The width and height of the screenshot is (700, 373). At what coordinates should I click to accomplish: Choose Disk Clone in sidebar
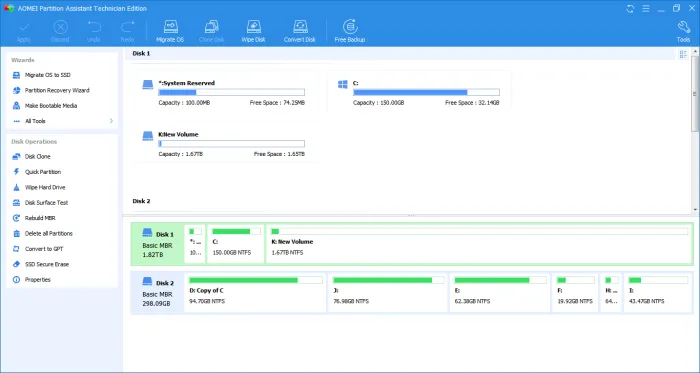38,157
